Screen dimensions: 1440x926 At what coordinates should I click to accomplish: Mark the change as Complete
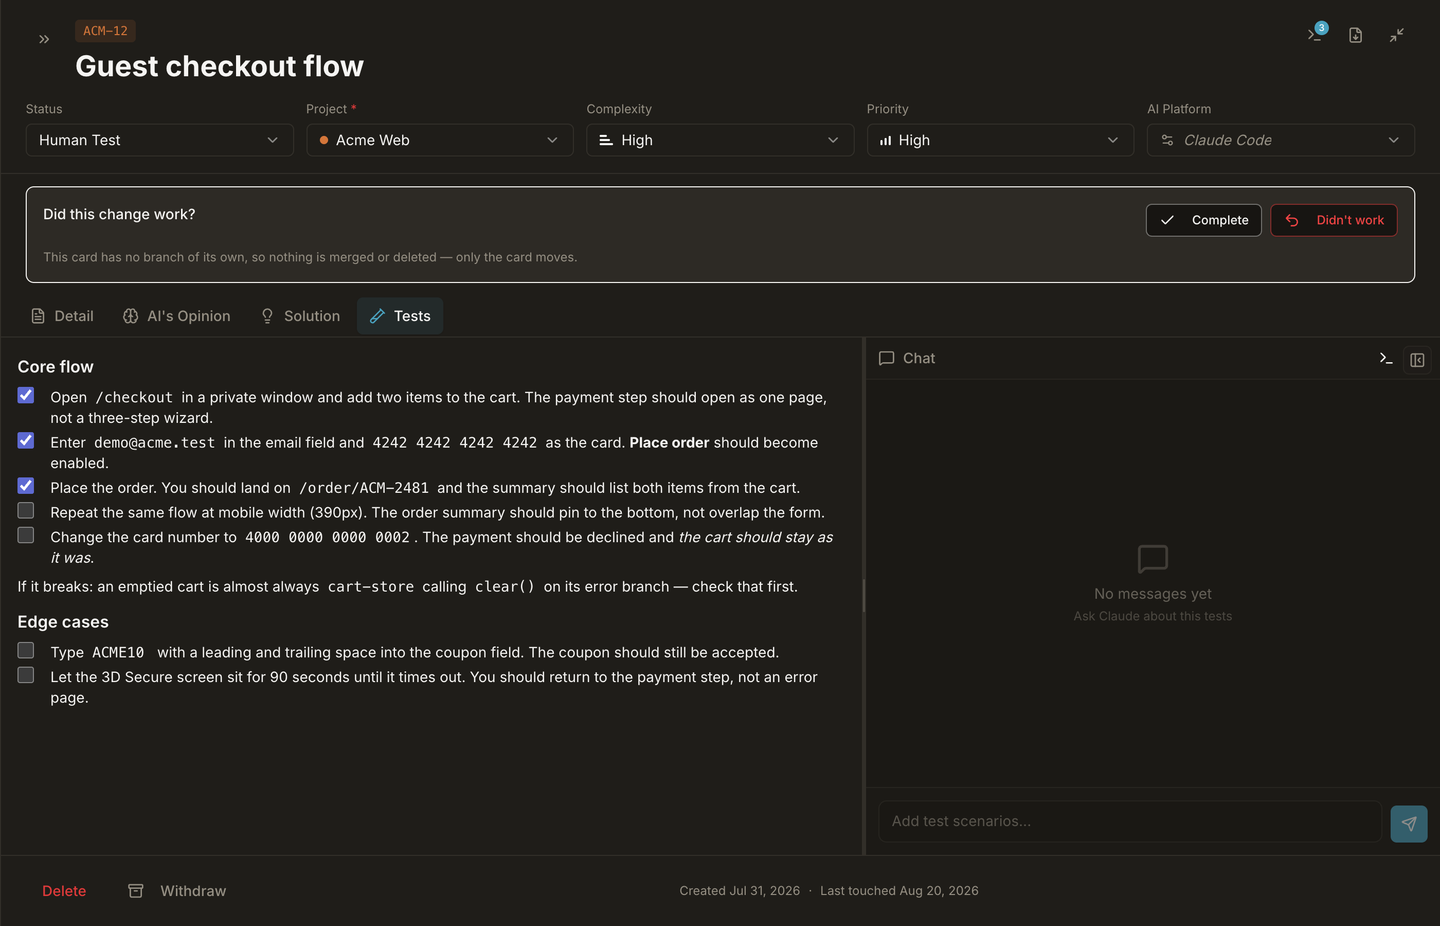1204,220
